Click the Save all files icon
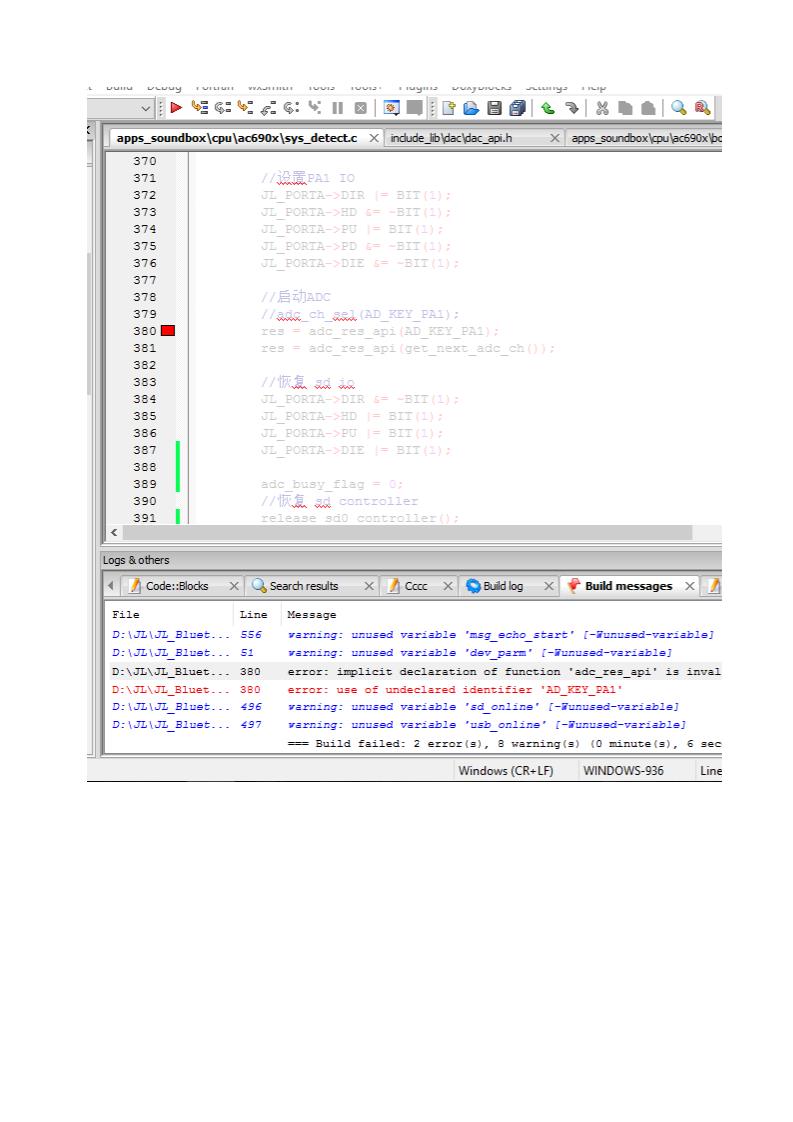This screenshot has height=1122, width=793. (x=517, y=108)
